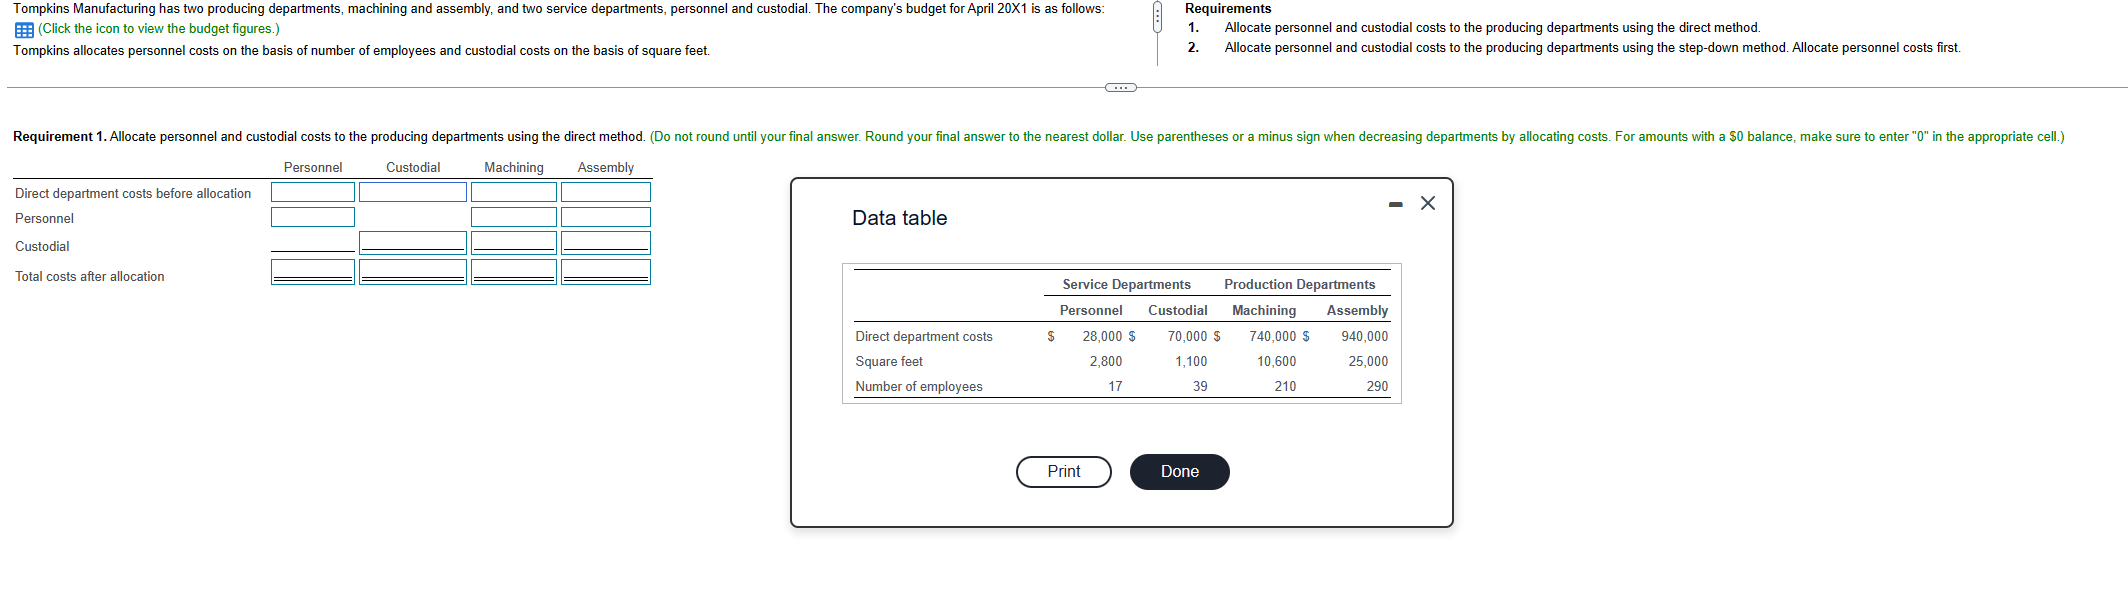Click the horizontal ellipsis divider handle
The width and height of the screenshot is (2128, 602).
coord(1121,88)
